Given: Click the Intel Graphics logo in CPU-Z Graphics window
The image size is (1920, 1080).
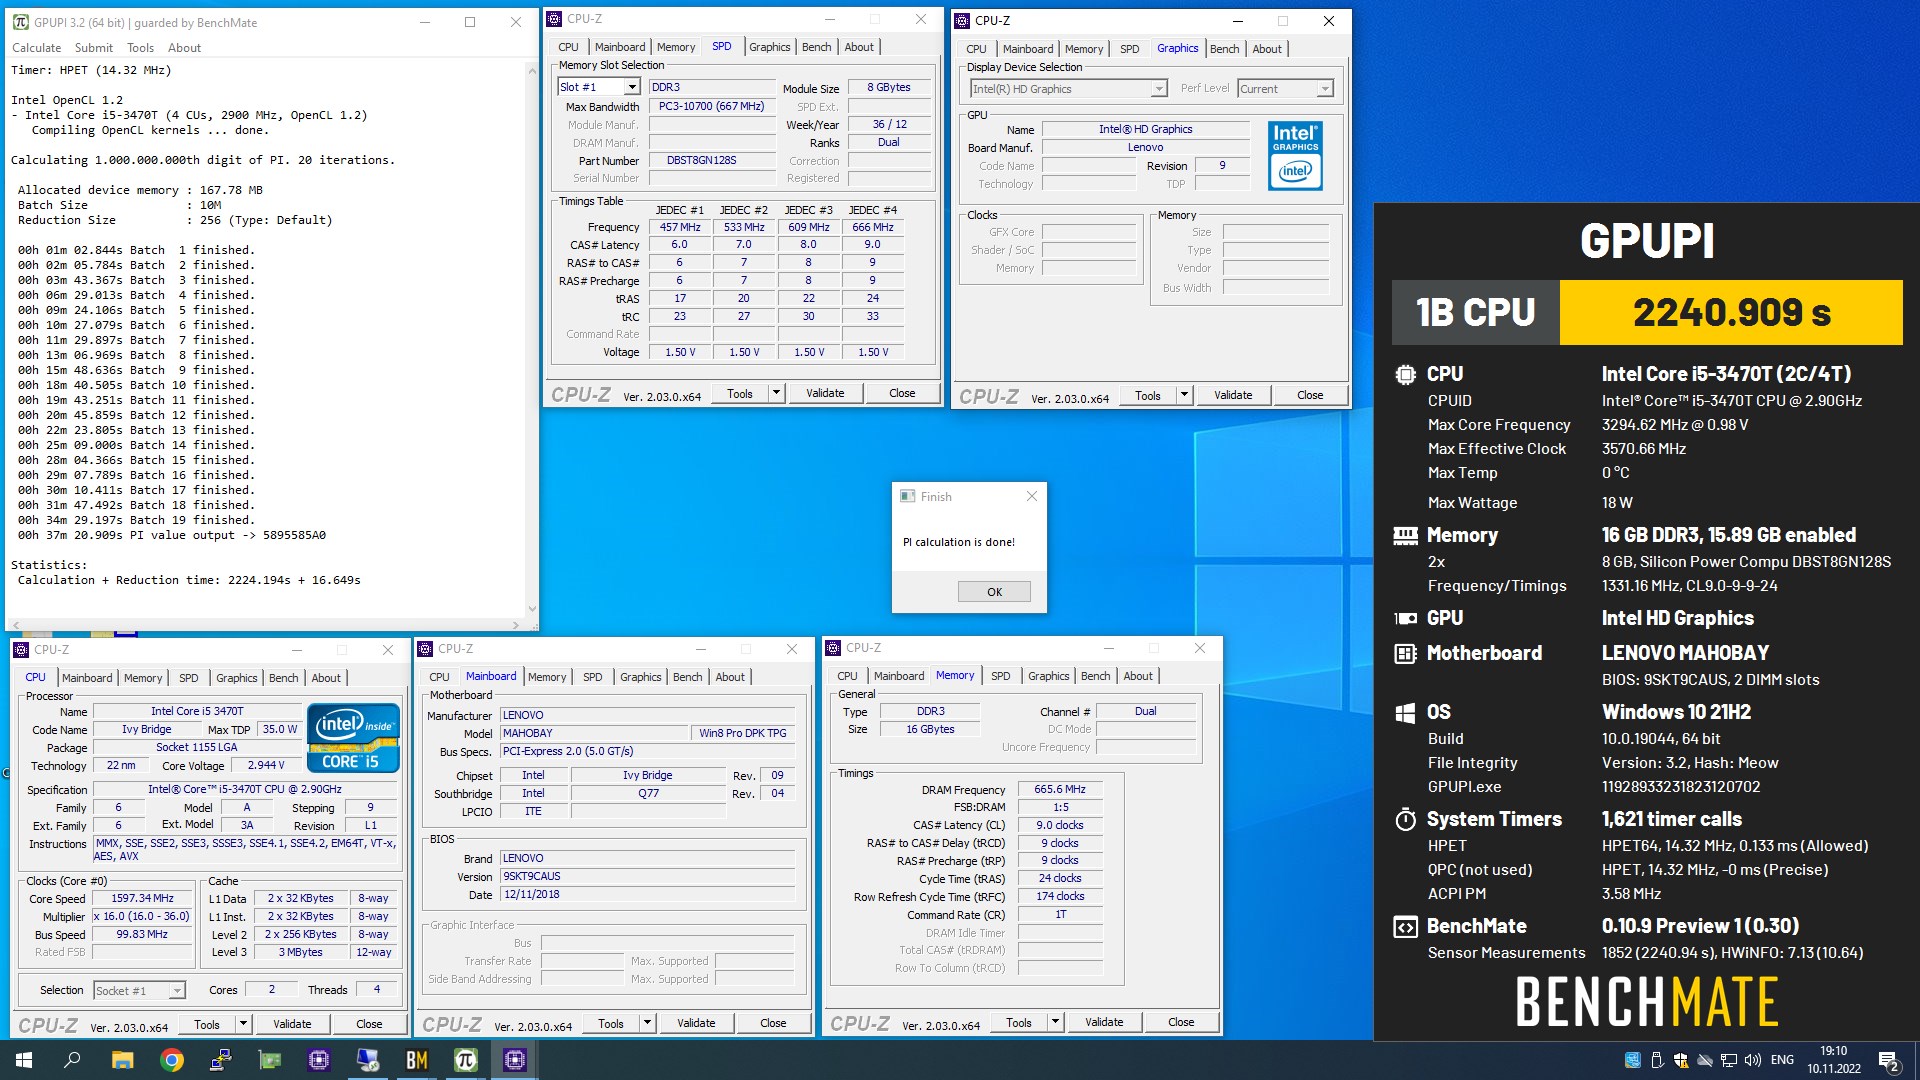Looking at the screenshot, I should (1295, 156).
